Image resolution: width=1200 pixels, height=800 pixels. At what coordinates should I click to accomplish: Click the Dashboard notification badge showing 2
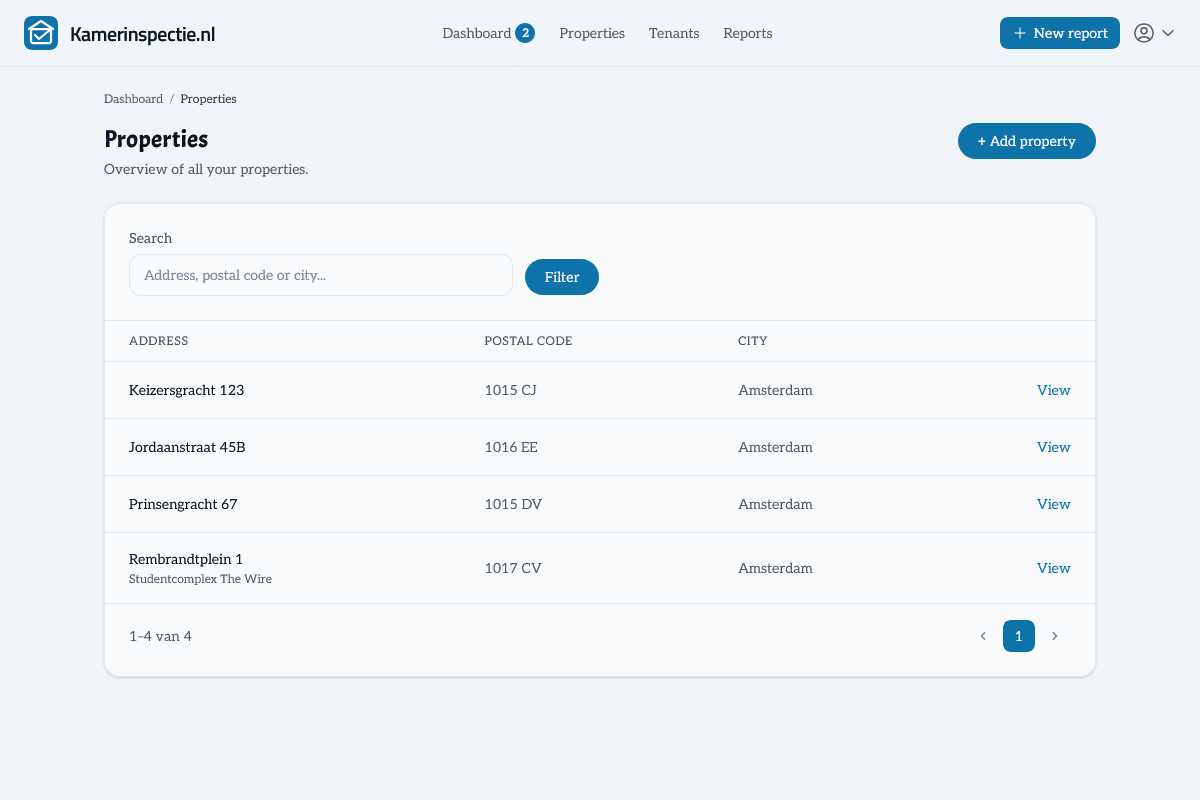point(525,33)
